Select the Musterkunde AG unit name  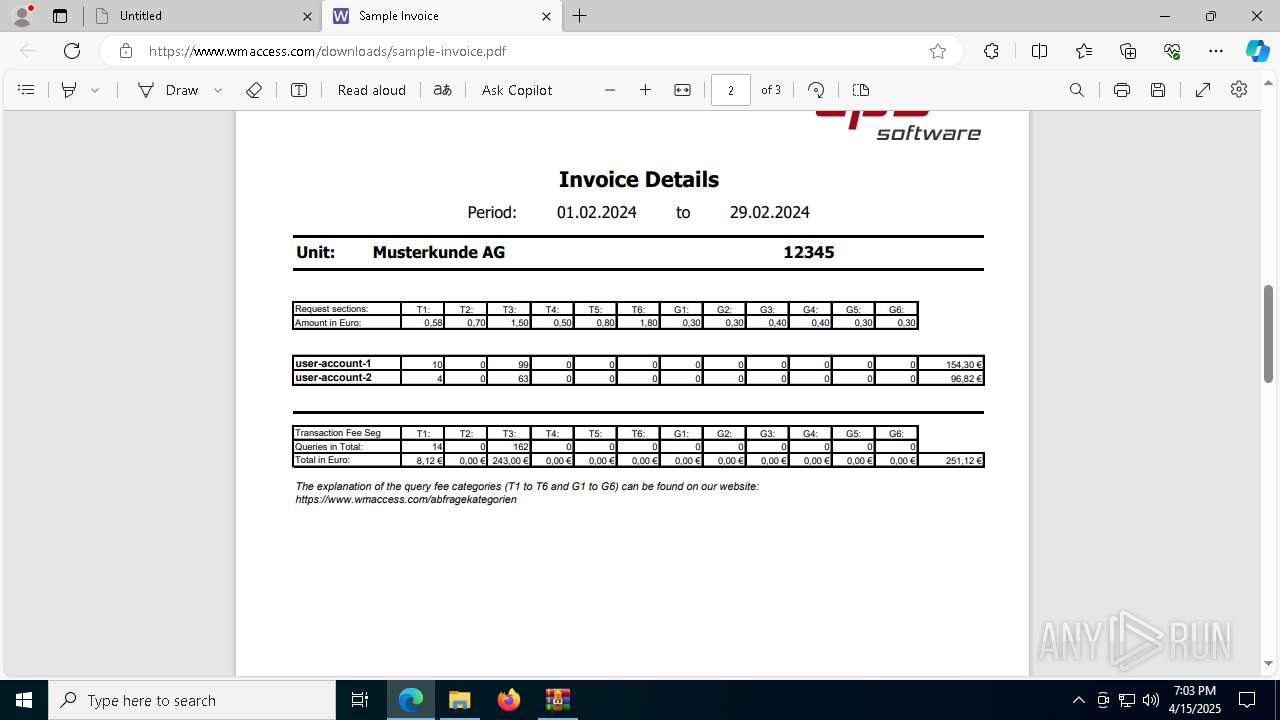[x=438, y=253]
